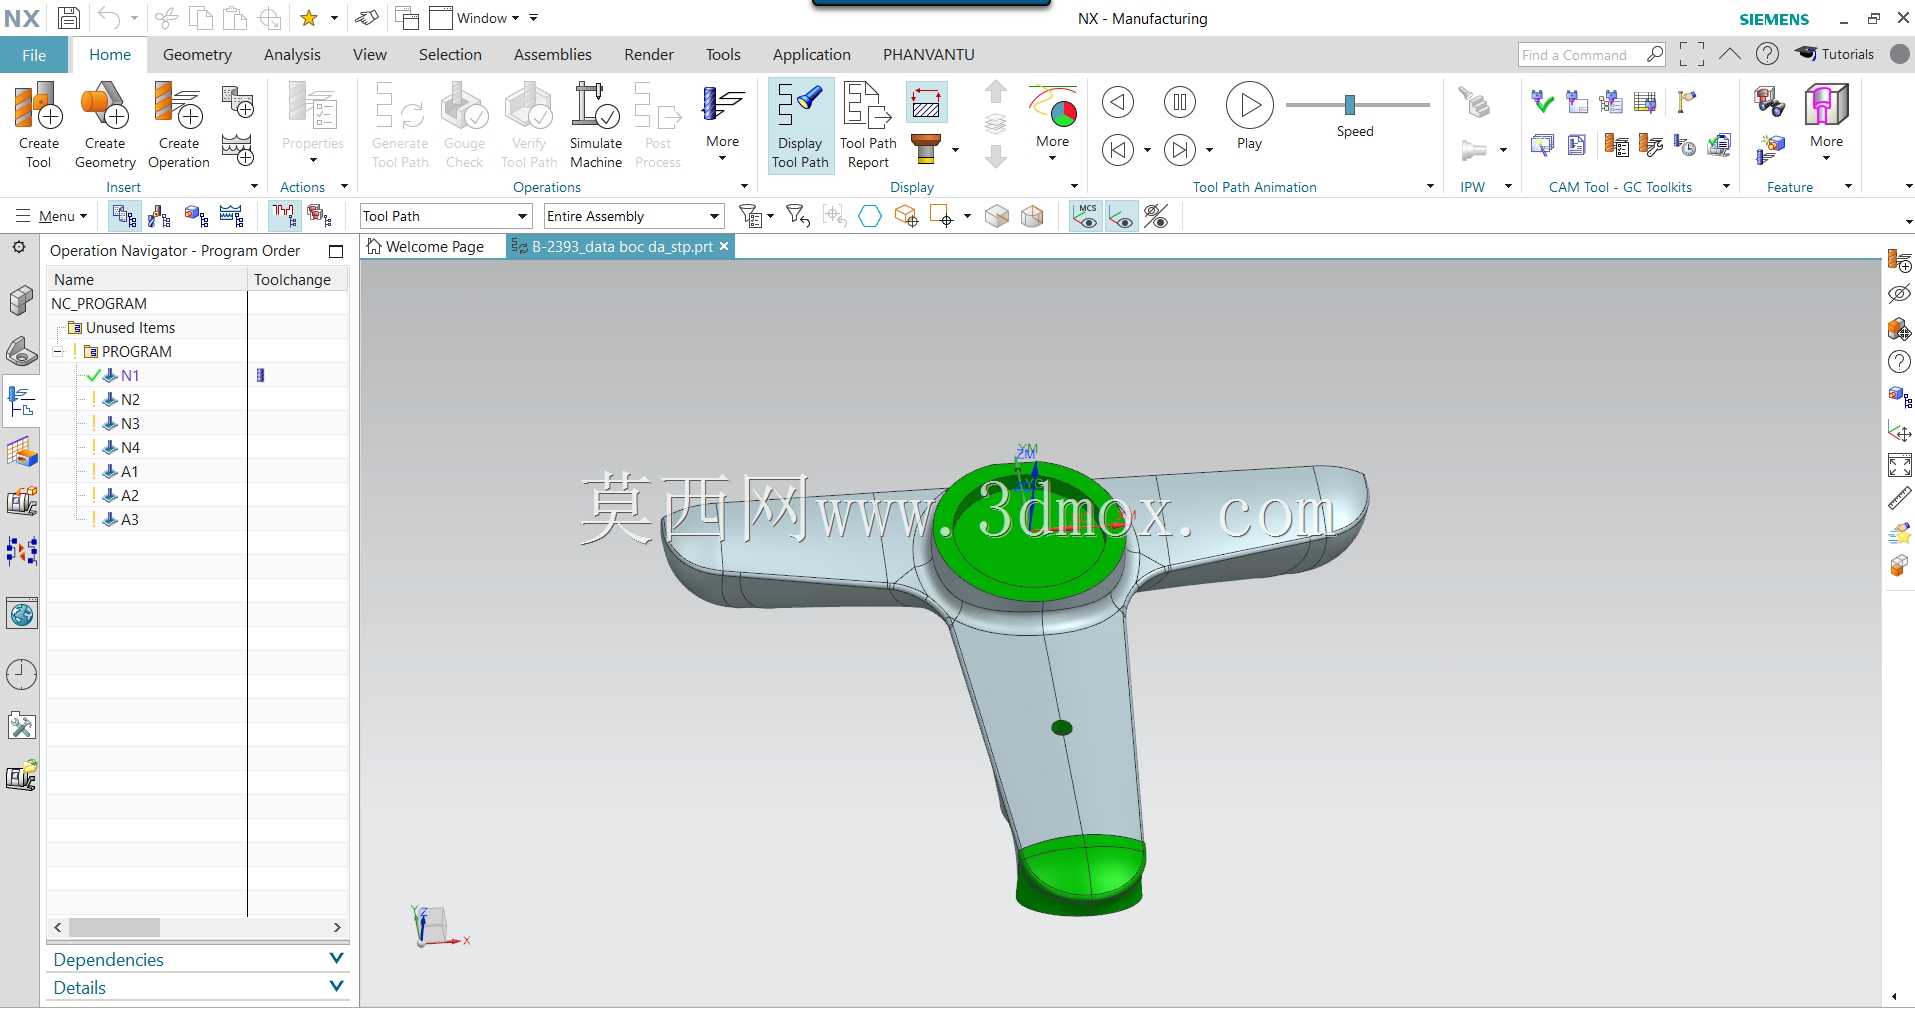Image resolution: width=1915 pixels, height=1019 pixels.
Task: Switch to Machine Tool View icon
Action: click(x=159, y=216)
